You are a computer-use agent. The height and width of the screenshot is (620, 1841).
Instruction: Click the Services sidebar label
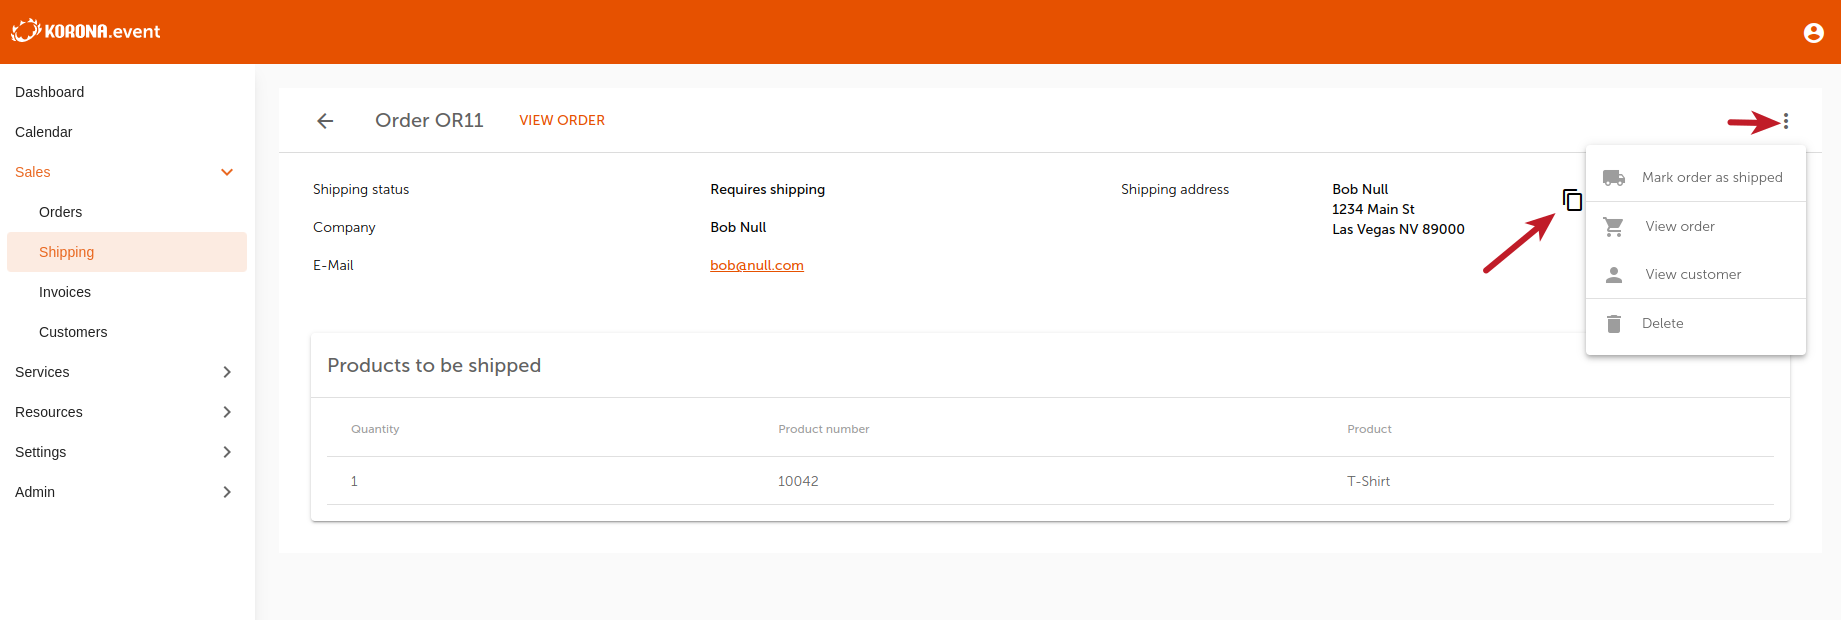(x=42, y=372)
